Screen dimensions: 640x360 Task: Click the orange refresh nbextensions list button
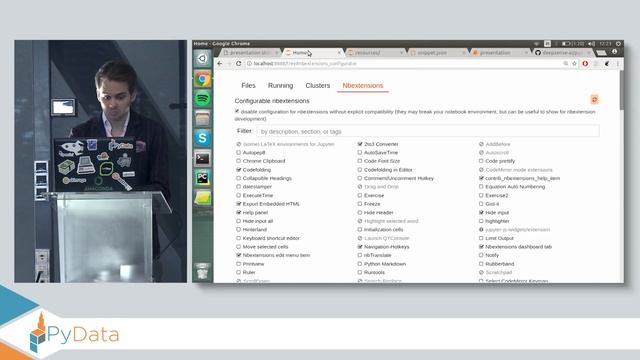point(594,100)
